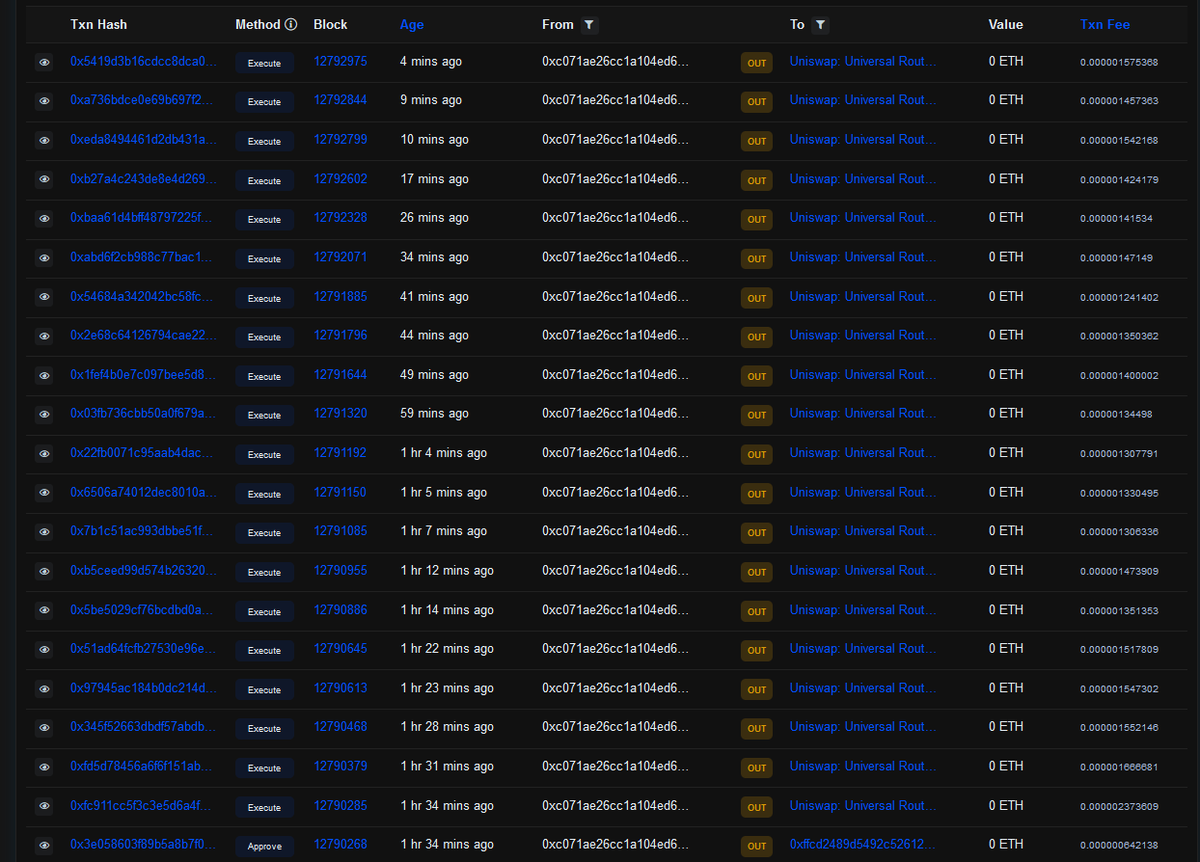This screenshot has height=862, width=1200.
Task: Click the eye preview icon for transaction 0x1fef4b0e7c097bee5d8
Action: [x=44, y=376]
